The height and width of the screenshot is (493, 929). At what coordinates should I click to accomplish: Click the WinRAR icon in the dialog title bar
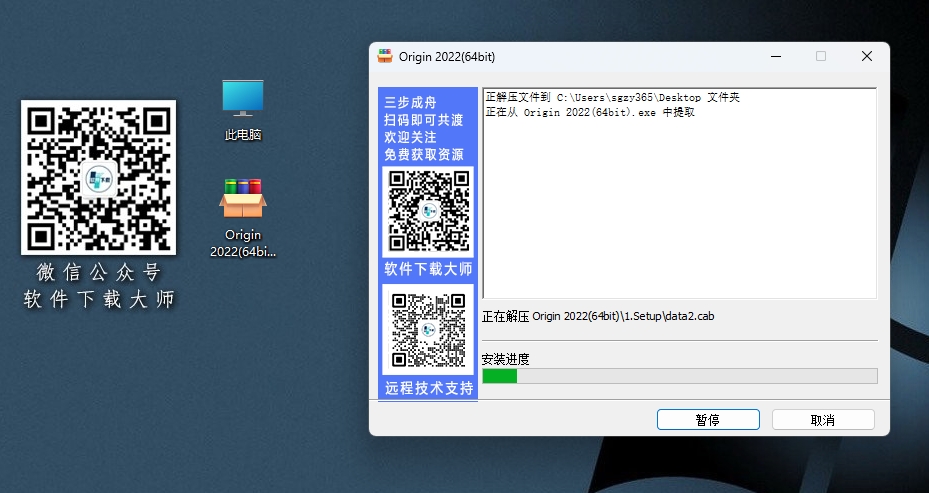coord(385,57)
